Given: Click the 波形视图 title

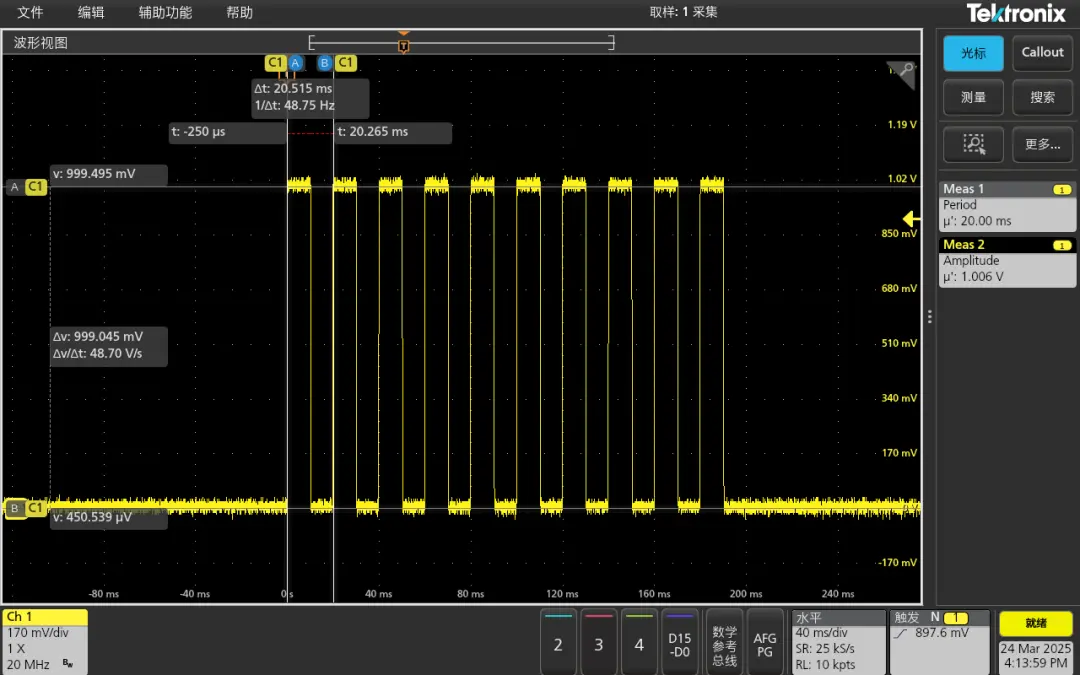Looking at the screenshot, I should point(41,43).
